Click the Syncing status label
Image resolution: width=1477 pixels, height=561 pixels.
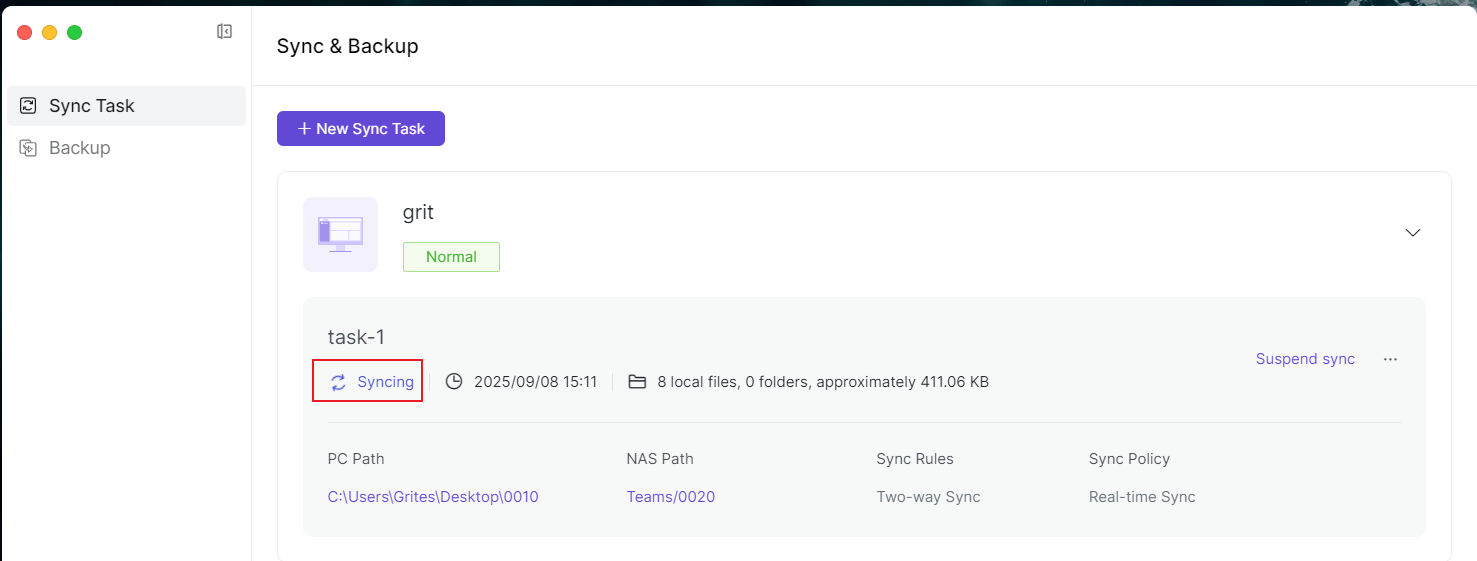point(385,382)
